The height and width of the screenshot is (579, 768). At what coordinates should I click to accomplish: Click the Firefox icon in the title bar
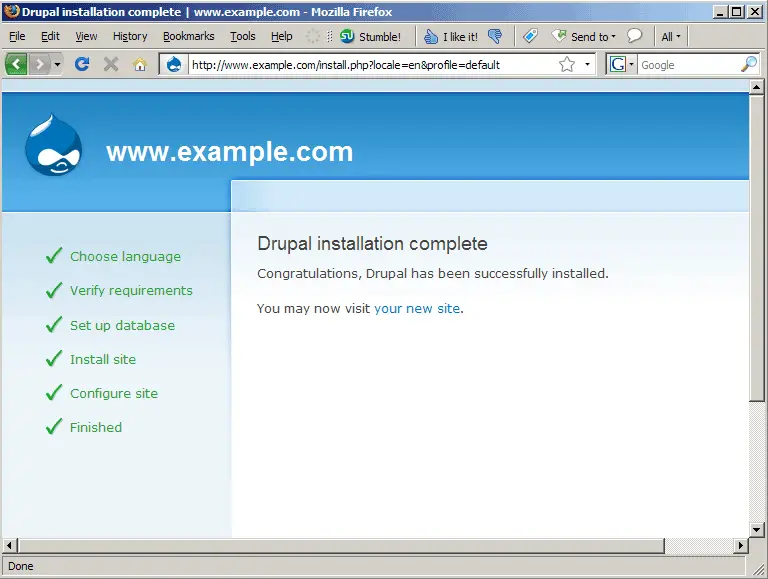(x=11, y=11)
